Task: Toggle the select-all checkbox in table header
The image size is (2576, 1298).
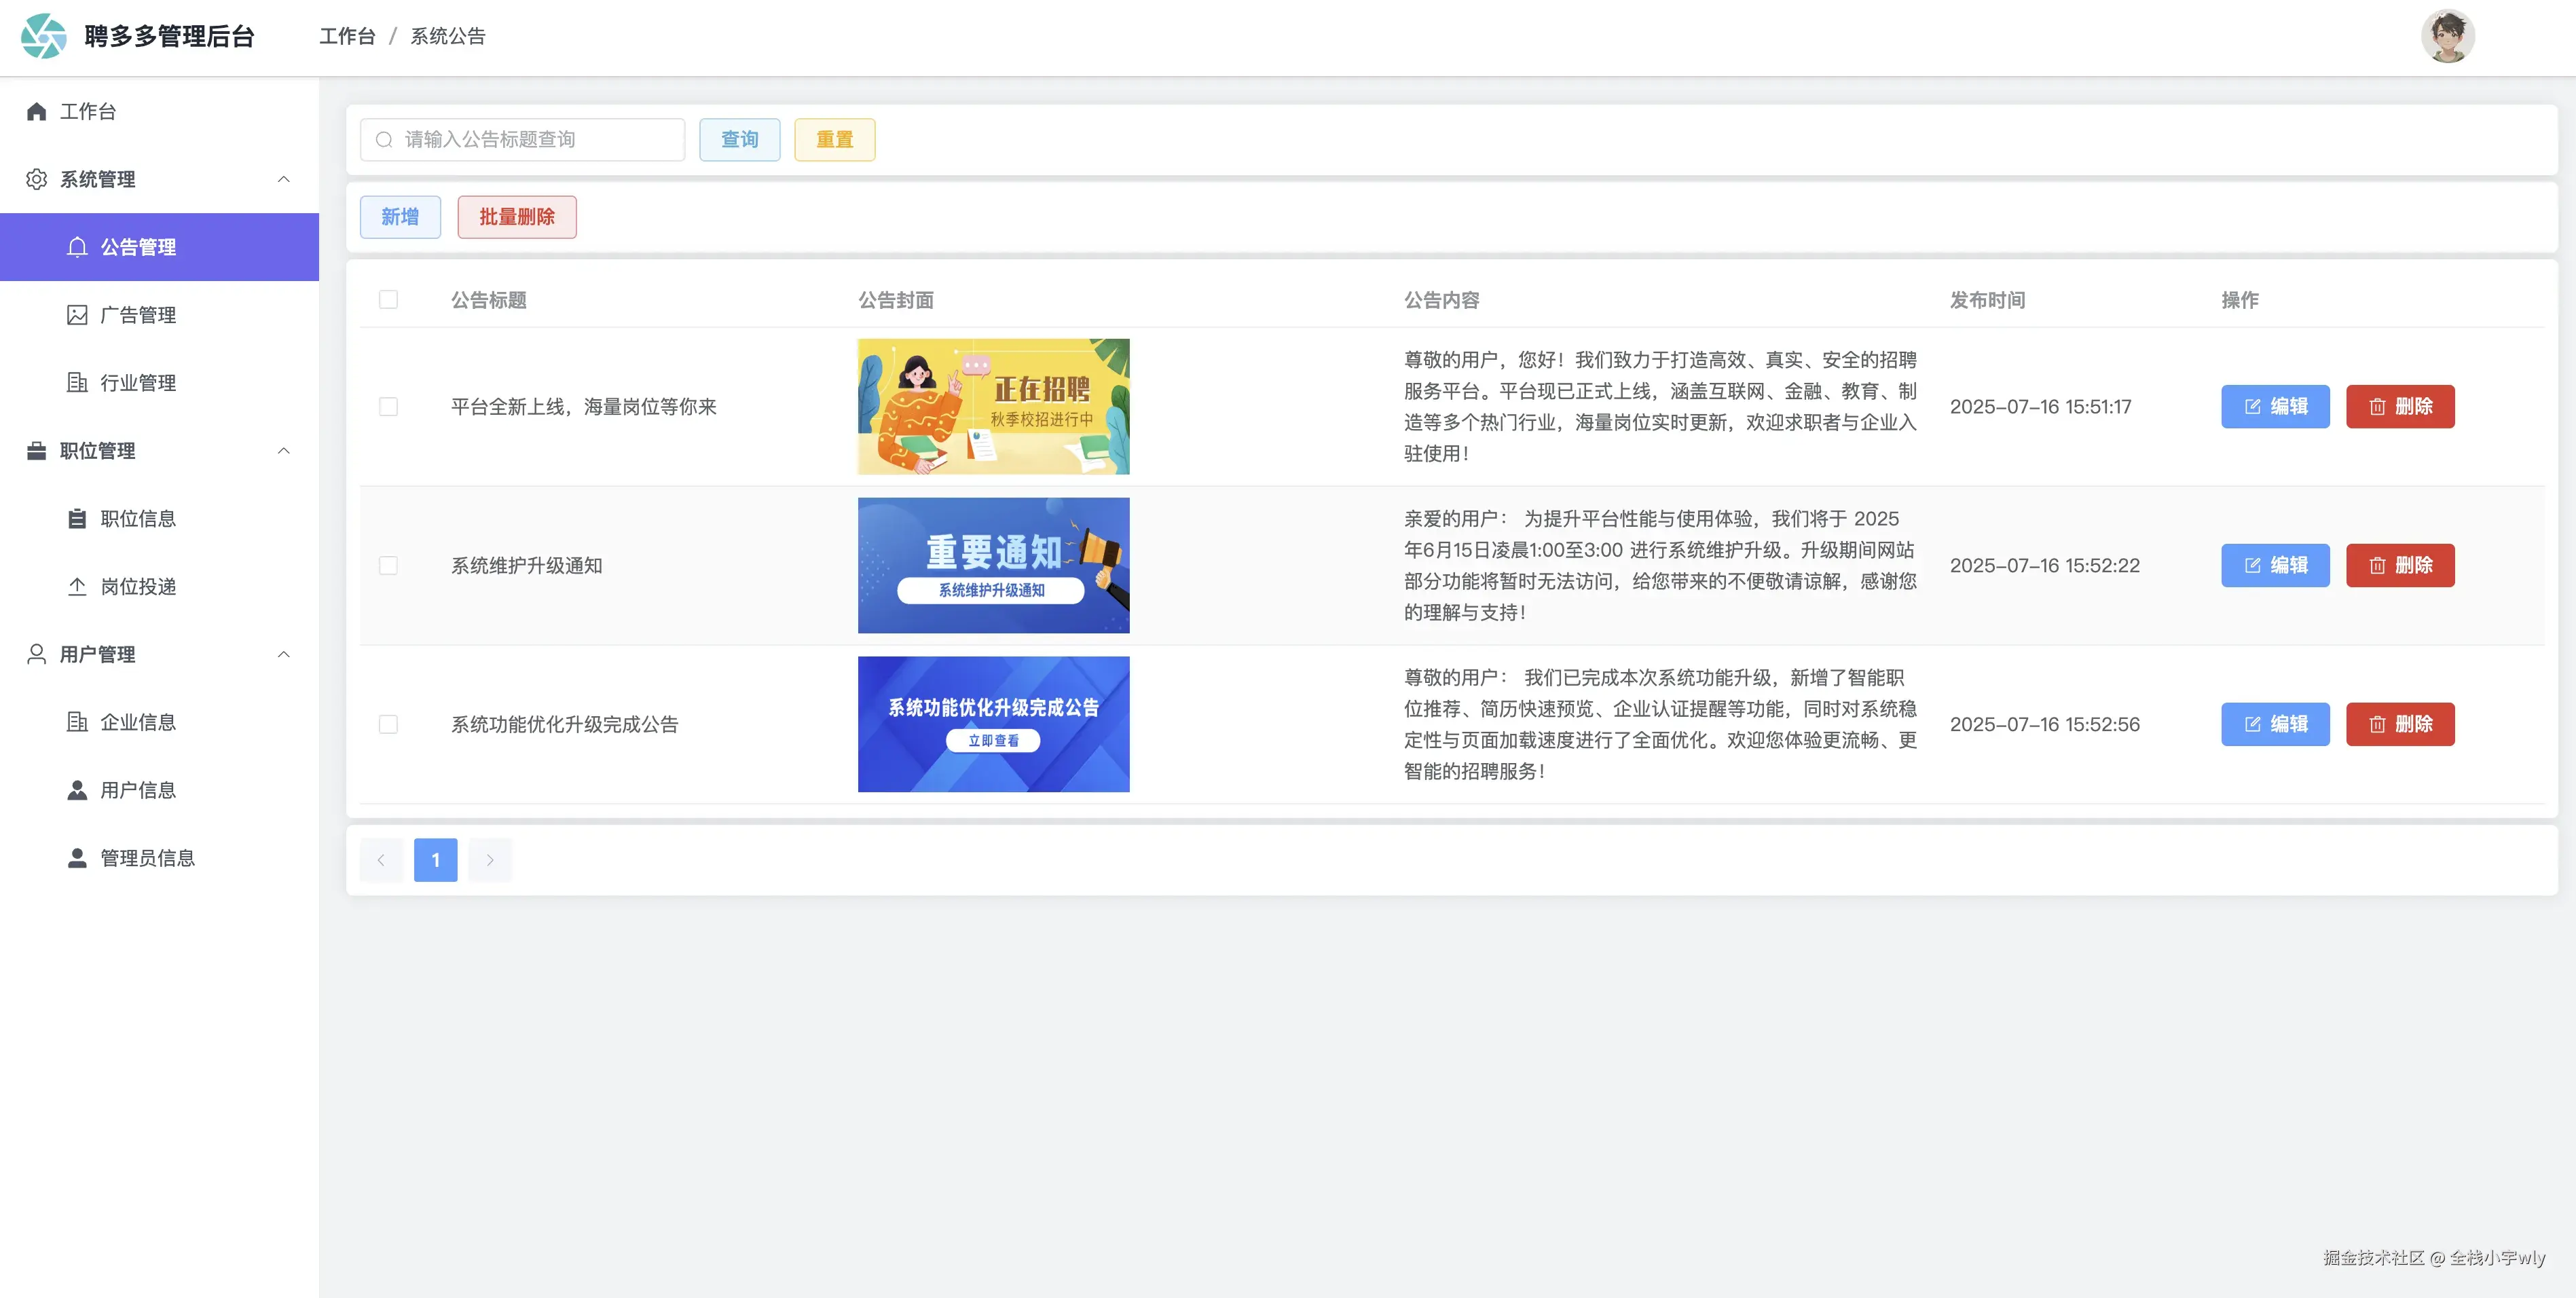Action: pyautogui.click(x=388, y=300)
